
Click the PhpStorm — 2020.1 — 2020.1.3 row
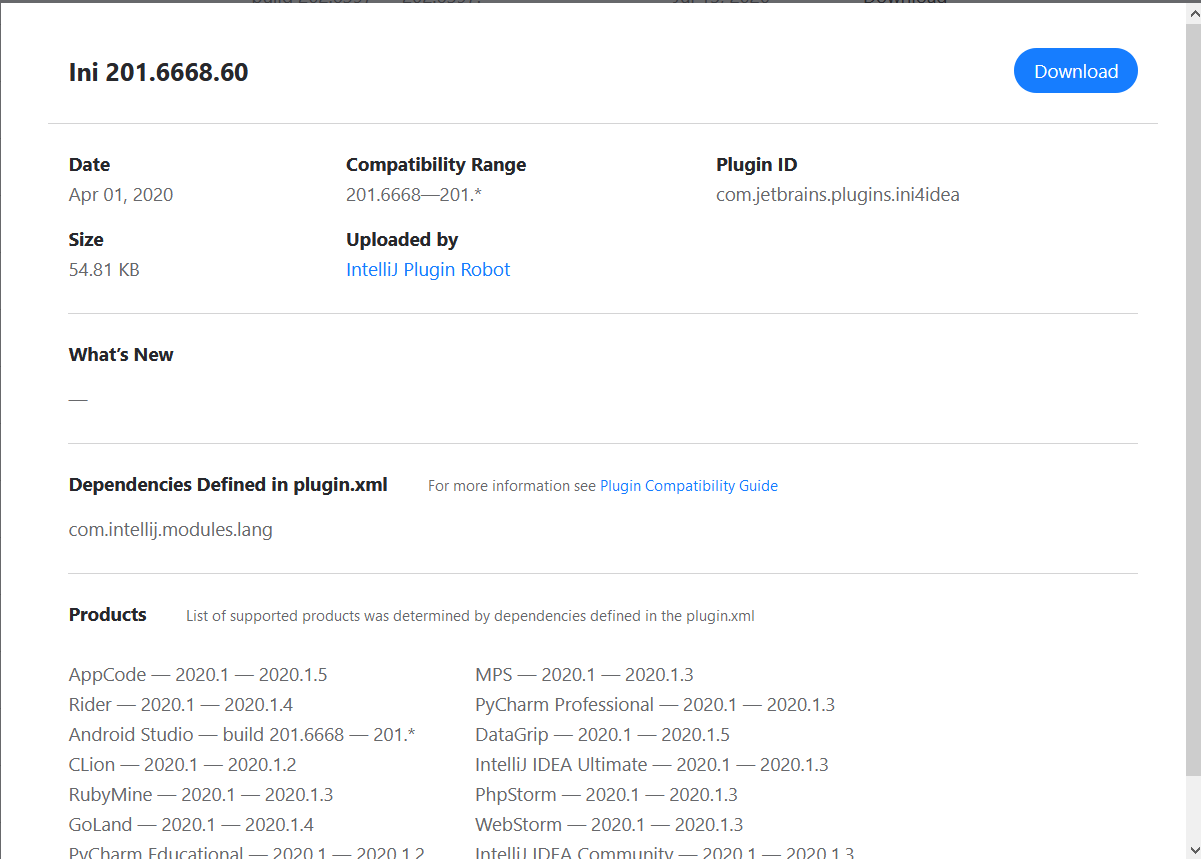tap(606, 795)
